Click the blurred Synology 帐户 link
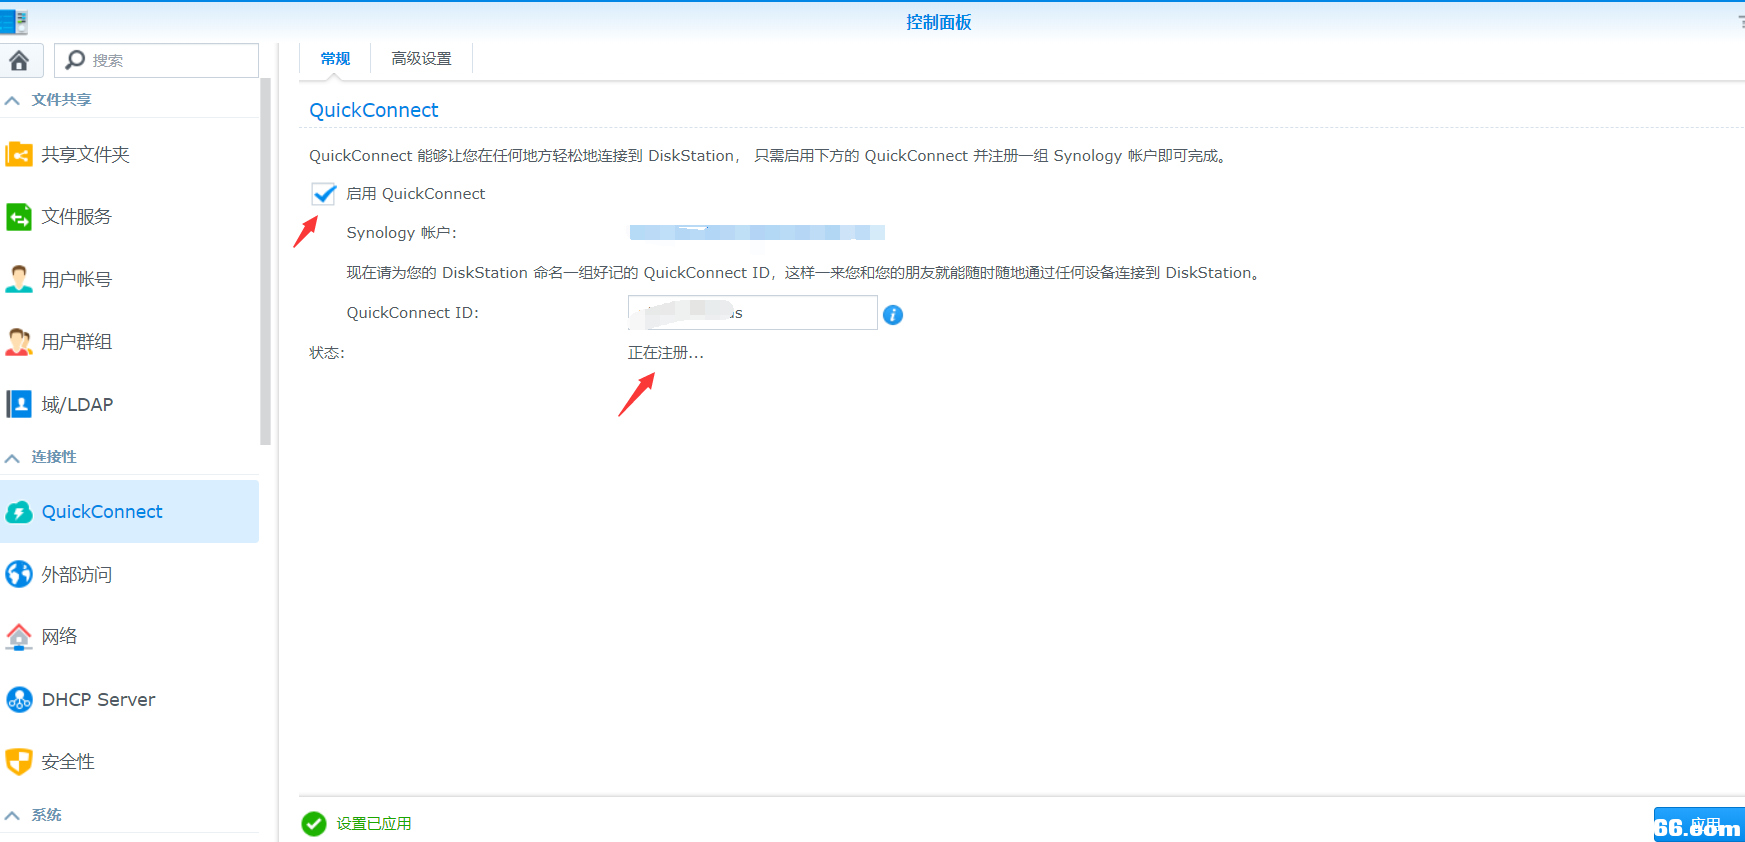The width and height of the screenshot is (1745, 842). click(x=757, y=233)
